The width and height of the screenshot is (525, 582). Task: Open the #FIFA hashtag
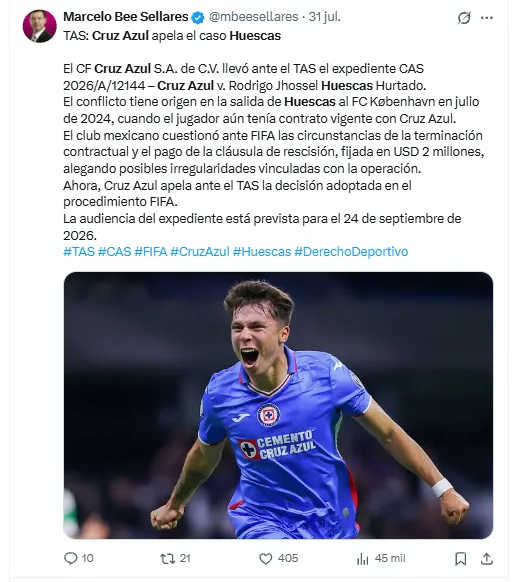[150, 252]
